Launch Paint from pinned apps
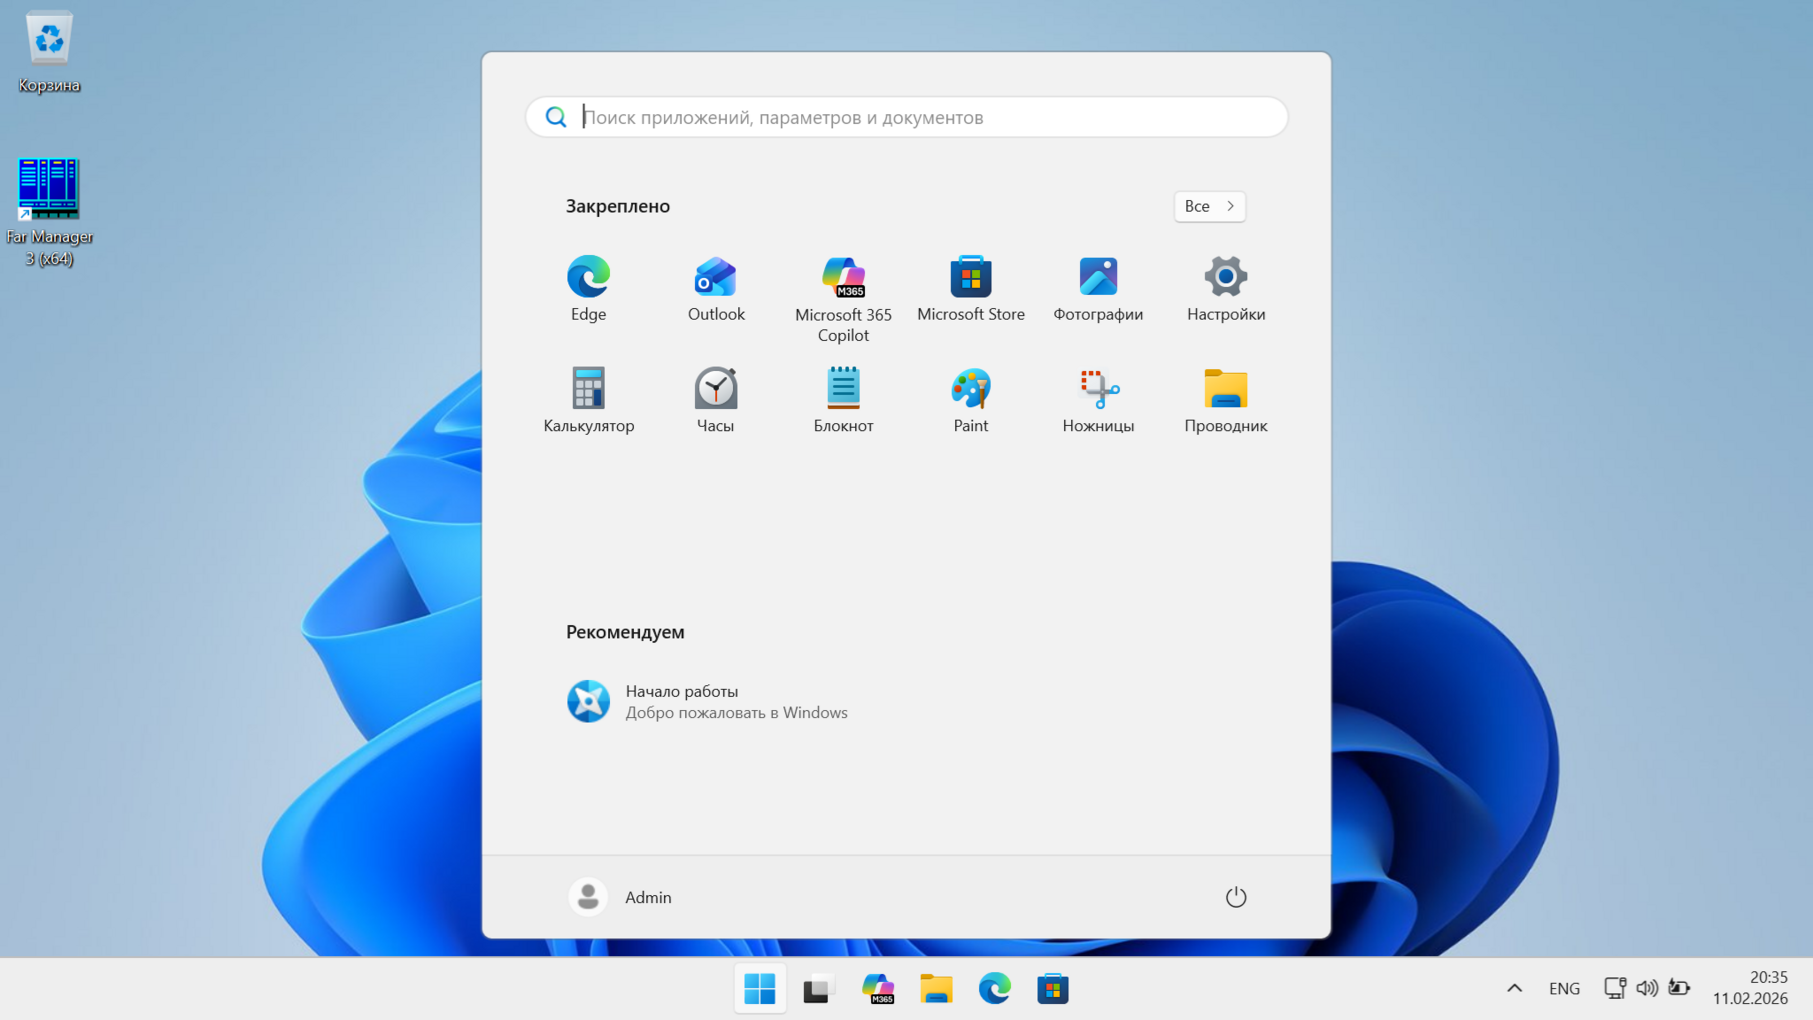The width and height of the screenshot is (1813, 1020). pos(970,400)
